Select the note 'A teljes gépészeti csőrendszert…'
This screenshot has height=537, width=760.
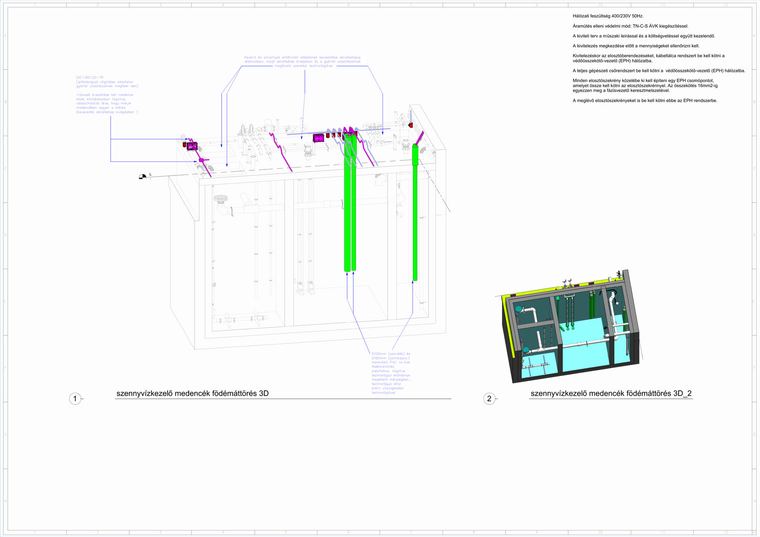pos(658,71)
